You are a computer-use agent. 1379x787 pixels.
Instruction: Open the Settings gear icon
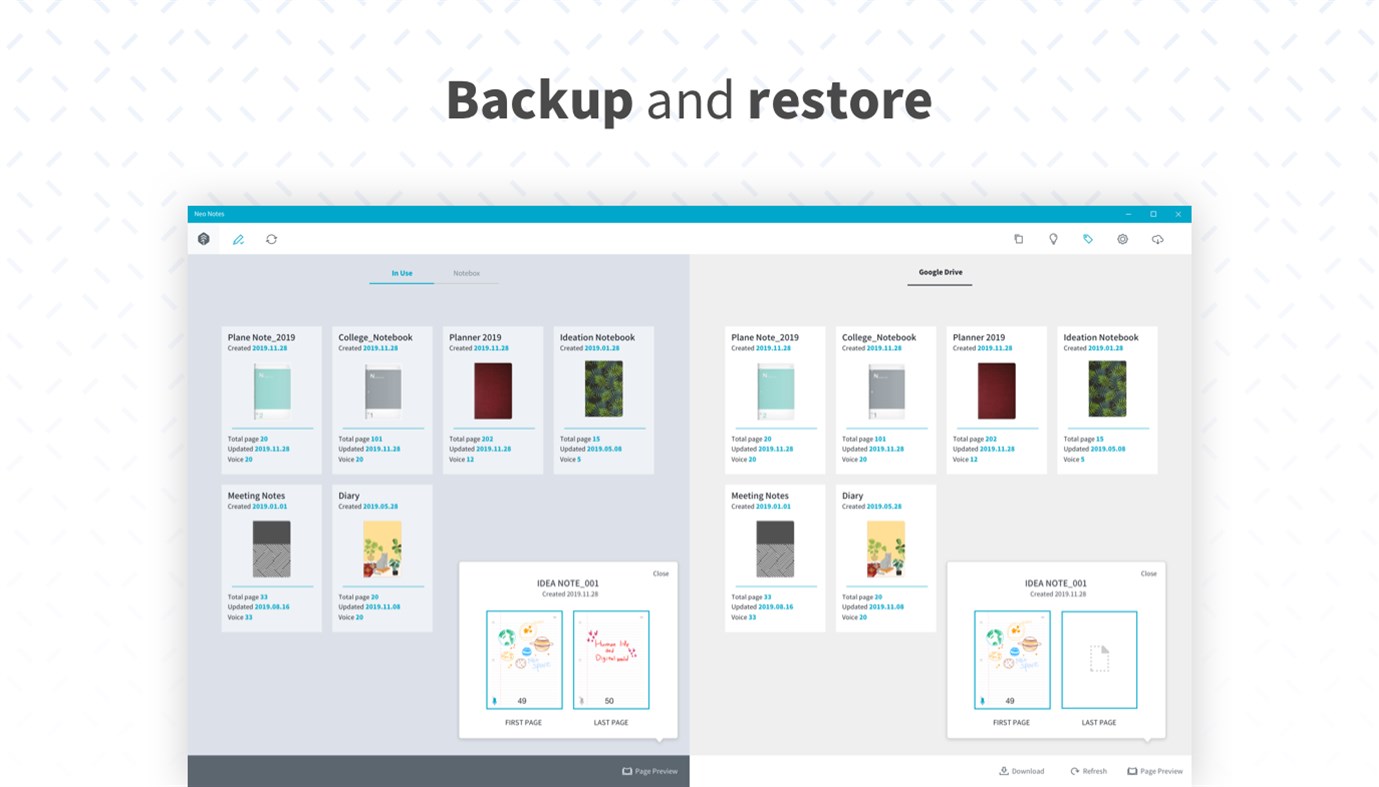pyautogui.click(x=1121, y=238)
